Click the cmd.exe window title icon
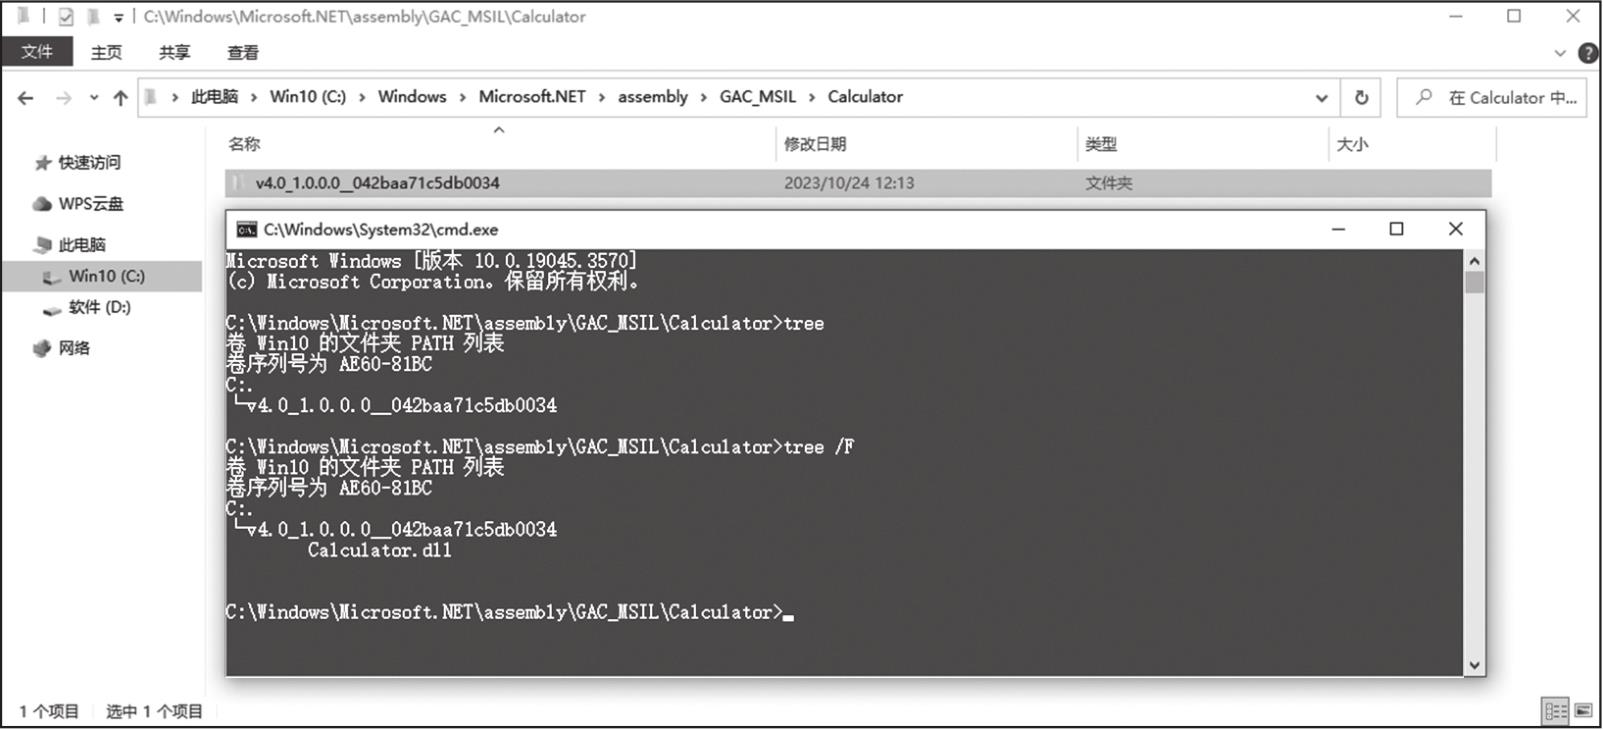Viewport: 1603px width, 730px height. 246,230
